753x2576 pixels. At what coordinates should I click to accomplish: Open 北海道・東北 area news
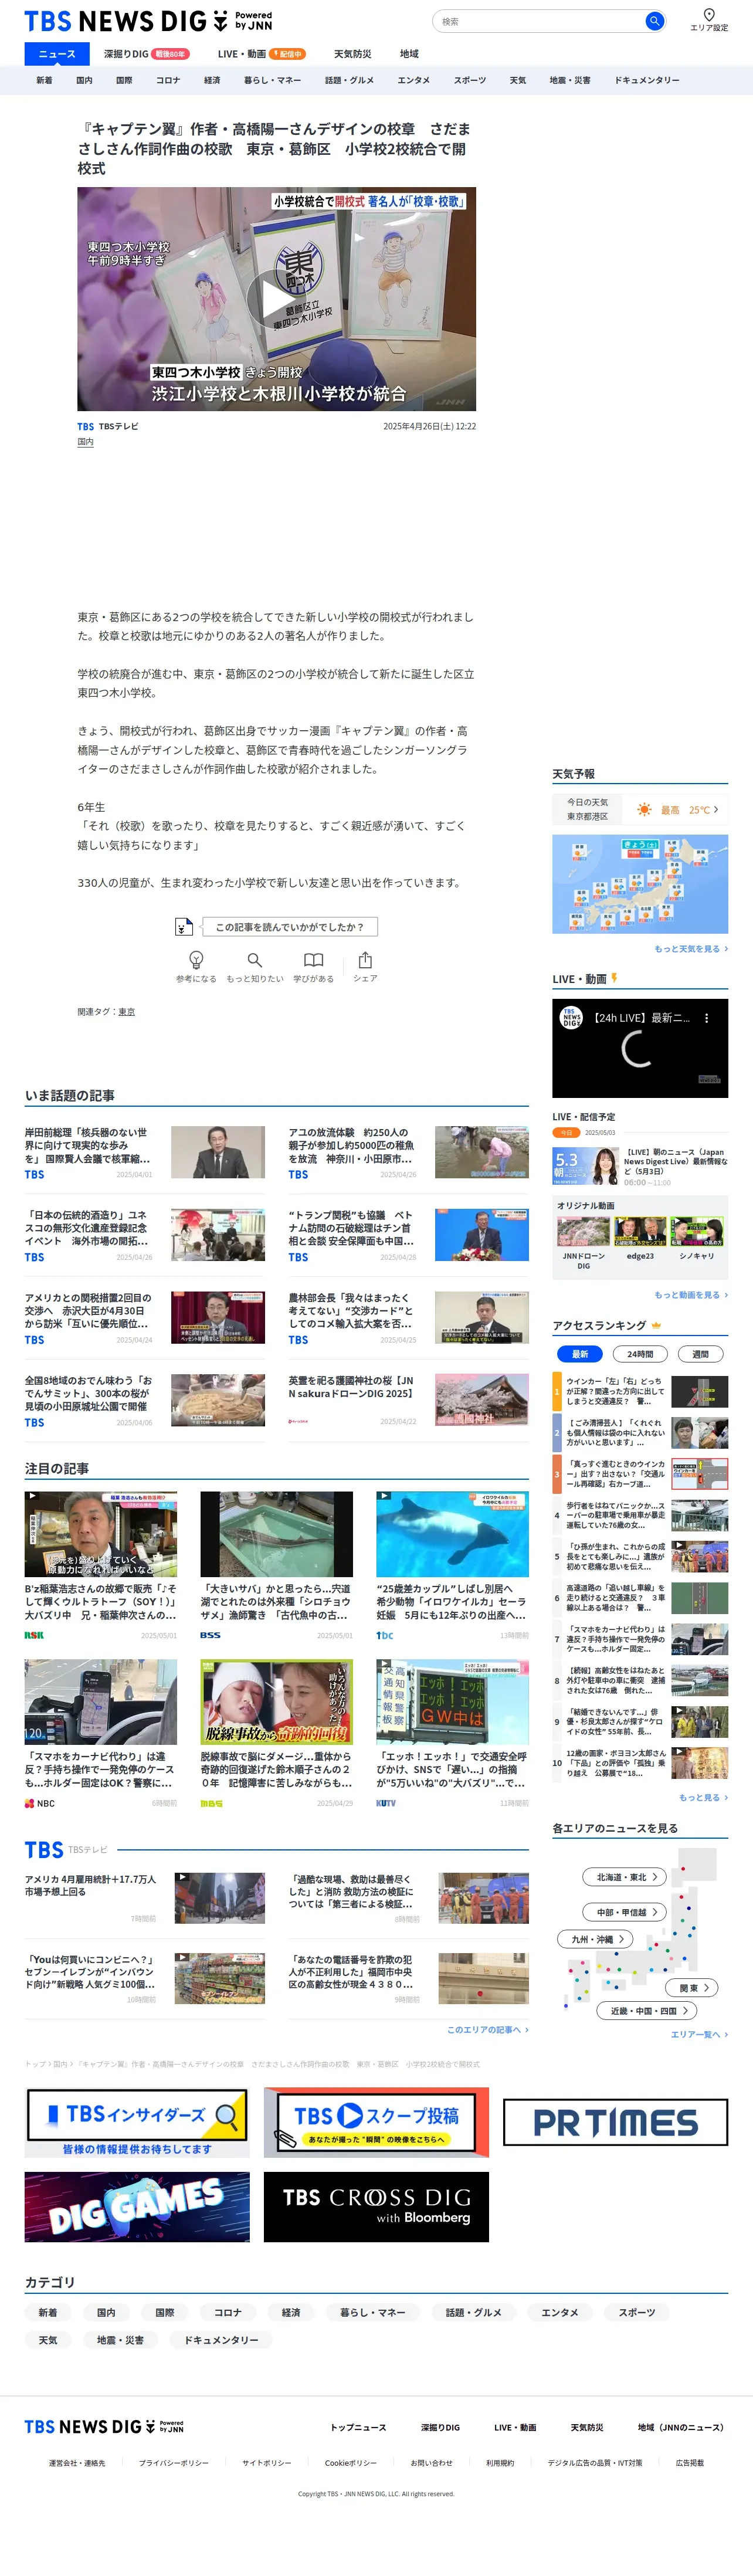(x=626, y=1877)
